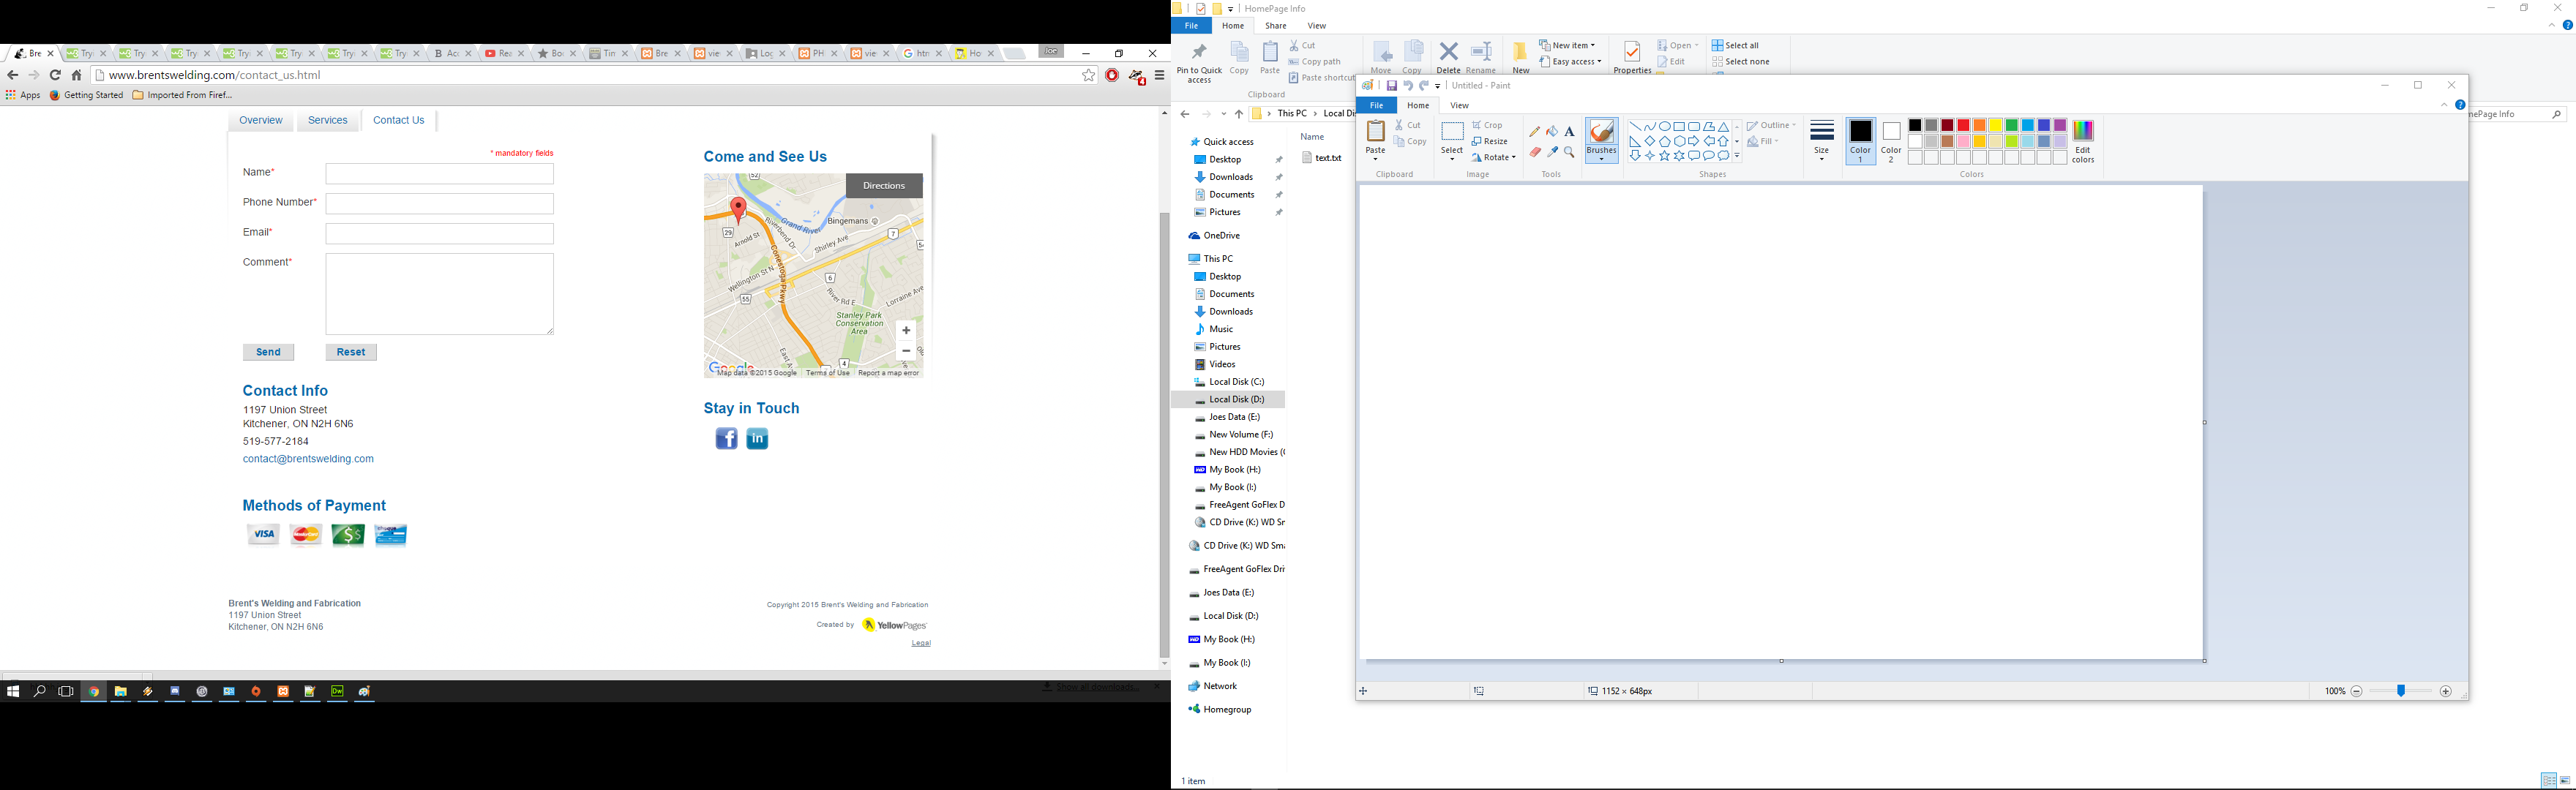Click the taskbar search magnifier icon
Image resolution: width=2576 pixels, height=790 pixels.
click(x=40, y=691)
